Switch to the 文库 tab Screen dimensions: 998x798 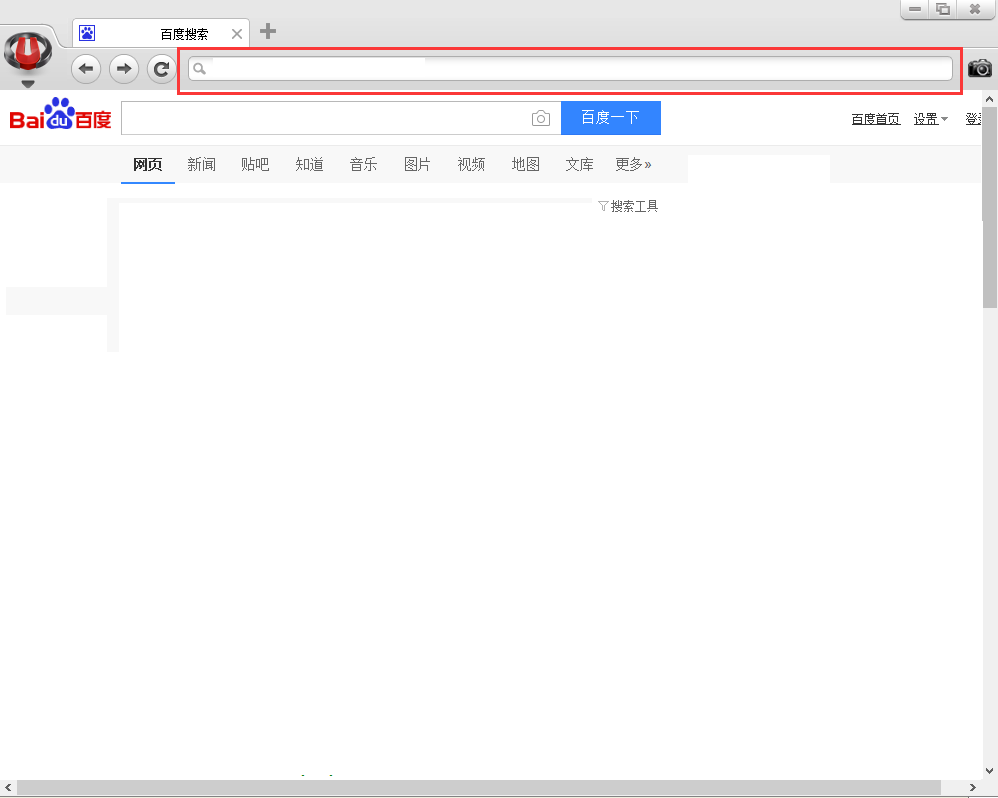(x=580, y=164)
